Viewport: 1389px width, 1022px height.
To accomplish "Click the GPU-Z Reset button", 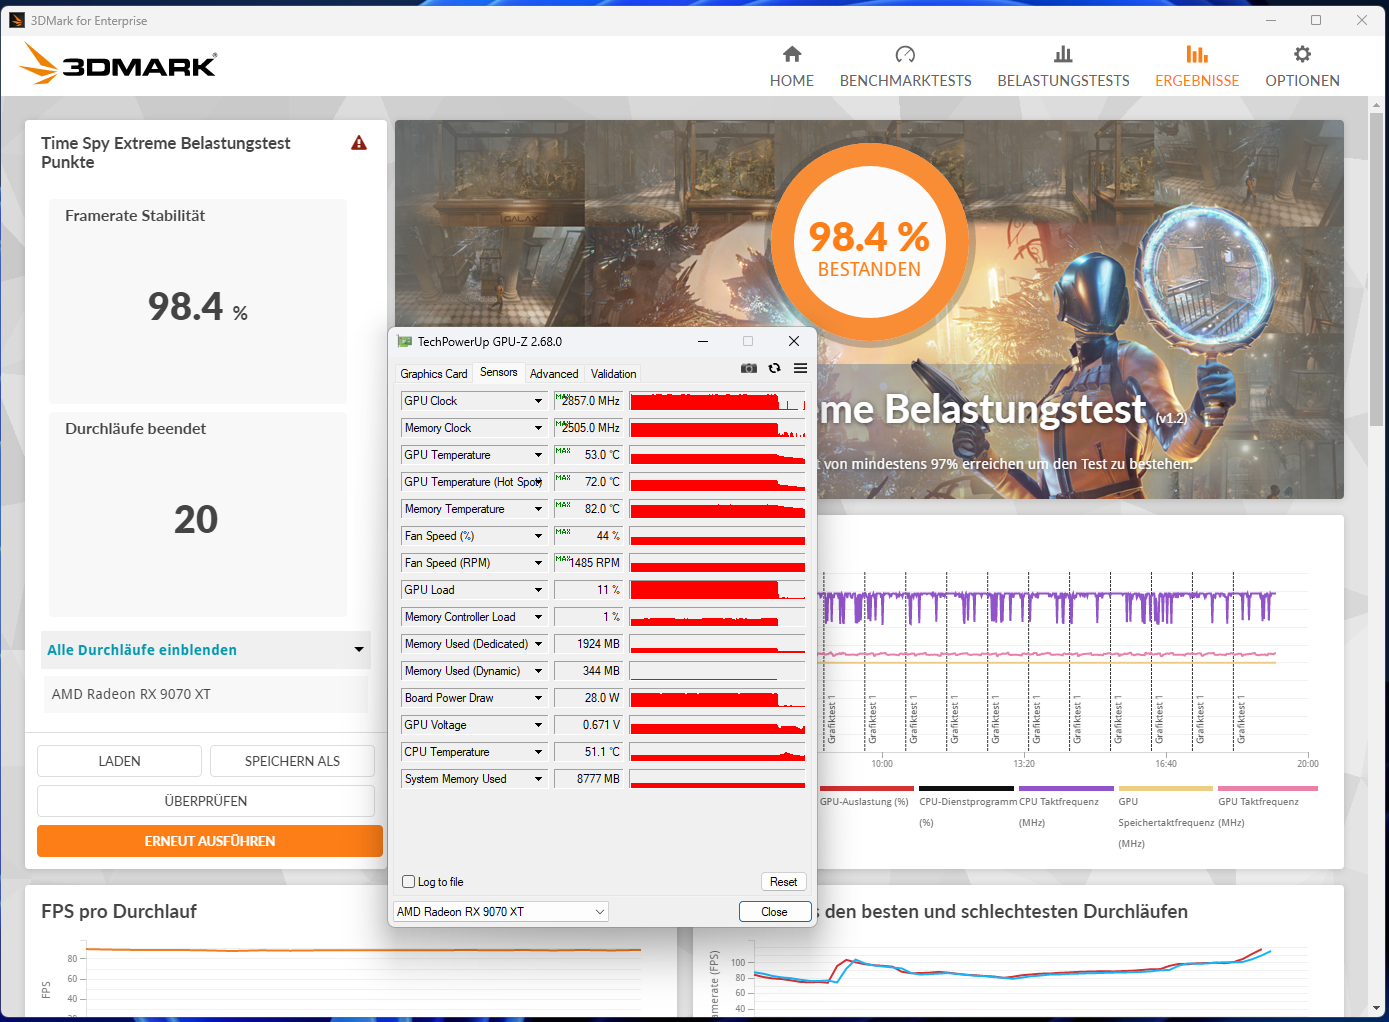I will [783, 882].
